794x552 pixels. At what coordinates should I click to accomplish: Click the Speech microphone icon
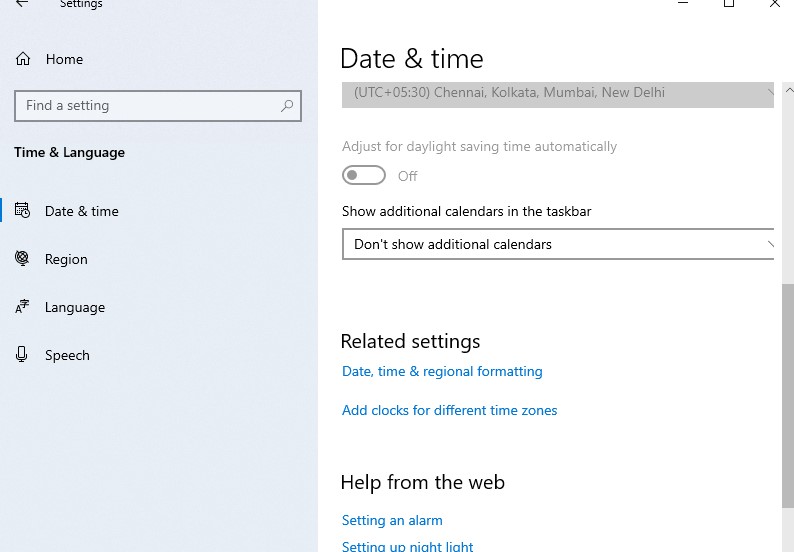click(x=21, y=354)
